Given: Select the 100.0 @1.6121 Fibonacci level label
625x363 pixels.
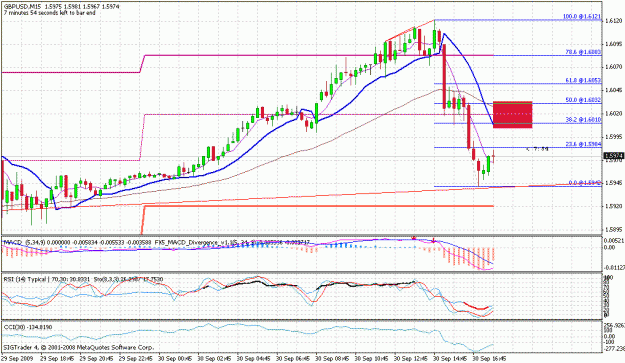Looking at the screenshot, I should [x=582, y=17].
